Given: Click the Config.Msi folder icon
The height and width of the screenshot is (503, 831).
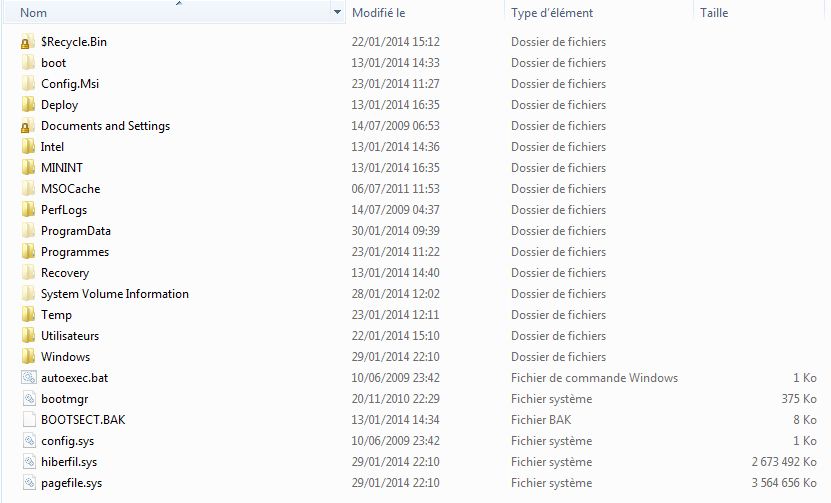Looking at the screenshot, I should 28,84.
